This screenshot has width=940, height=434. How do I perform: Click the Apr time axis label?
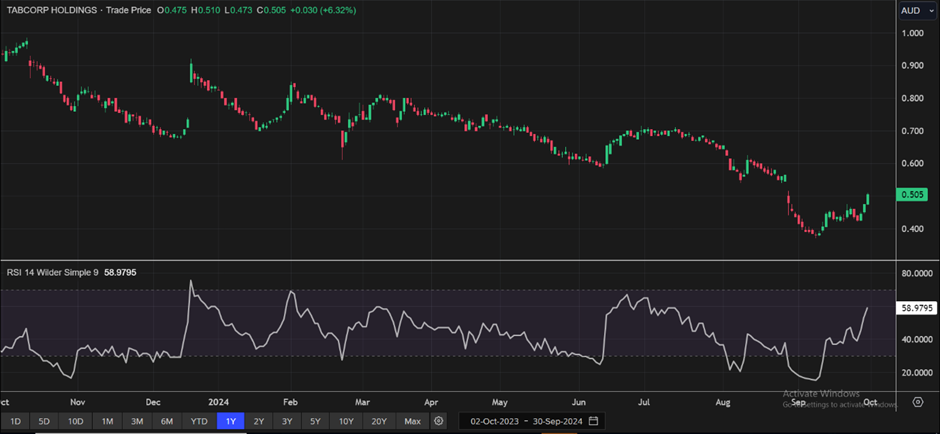pyautogui.click(x=430, y=402)
